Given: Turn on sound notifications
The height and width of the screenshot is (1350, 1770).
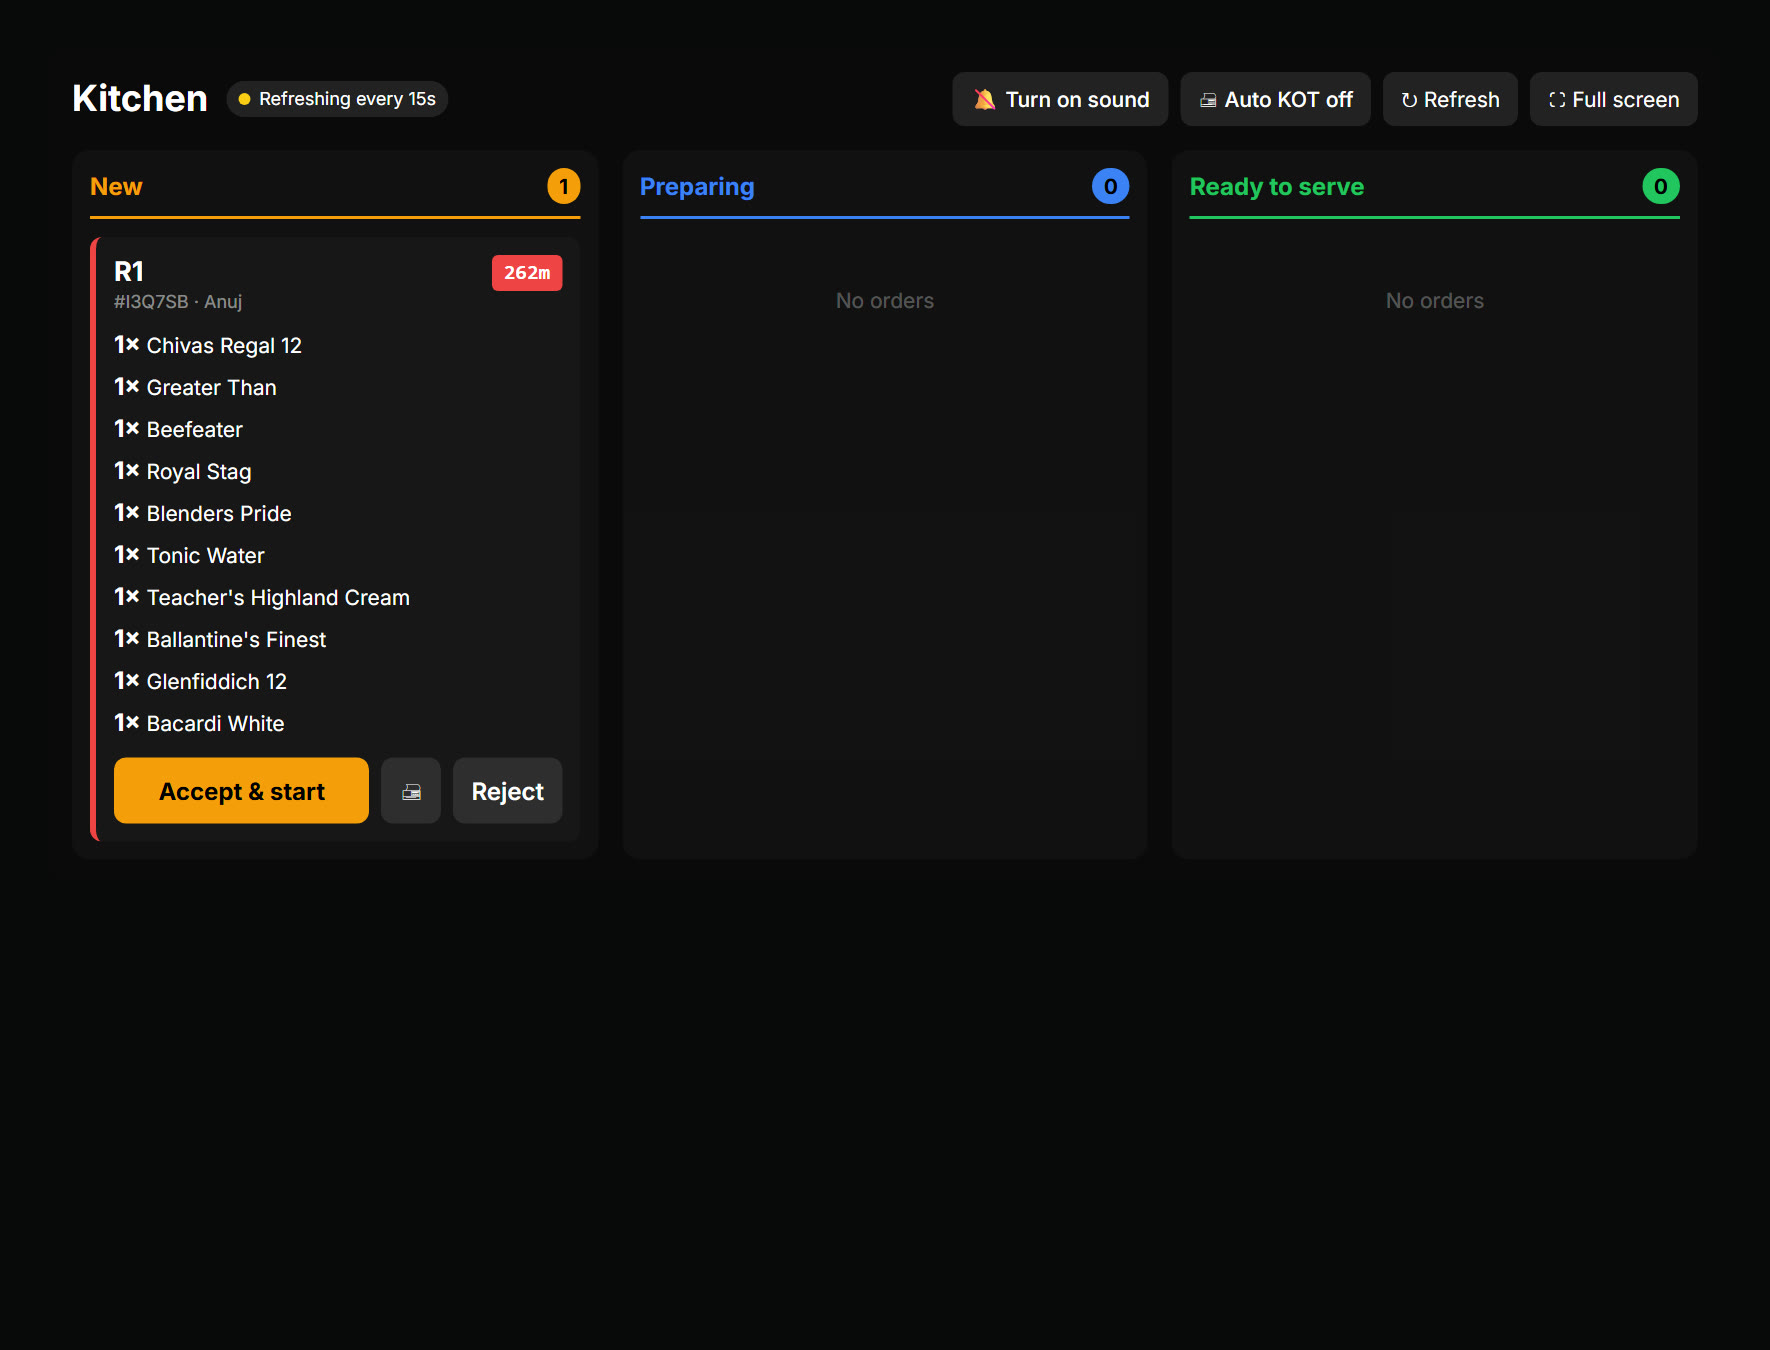Looking at the screenshot, I should [x=1060, y=99].
